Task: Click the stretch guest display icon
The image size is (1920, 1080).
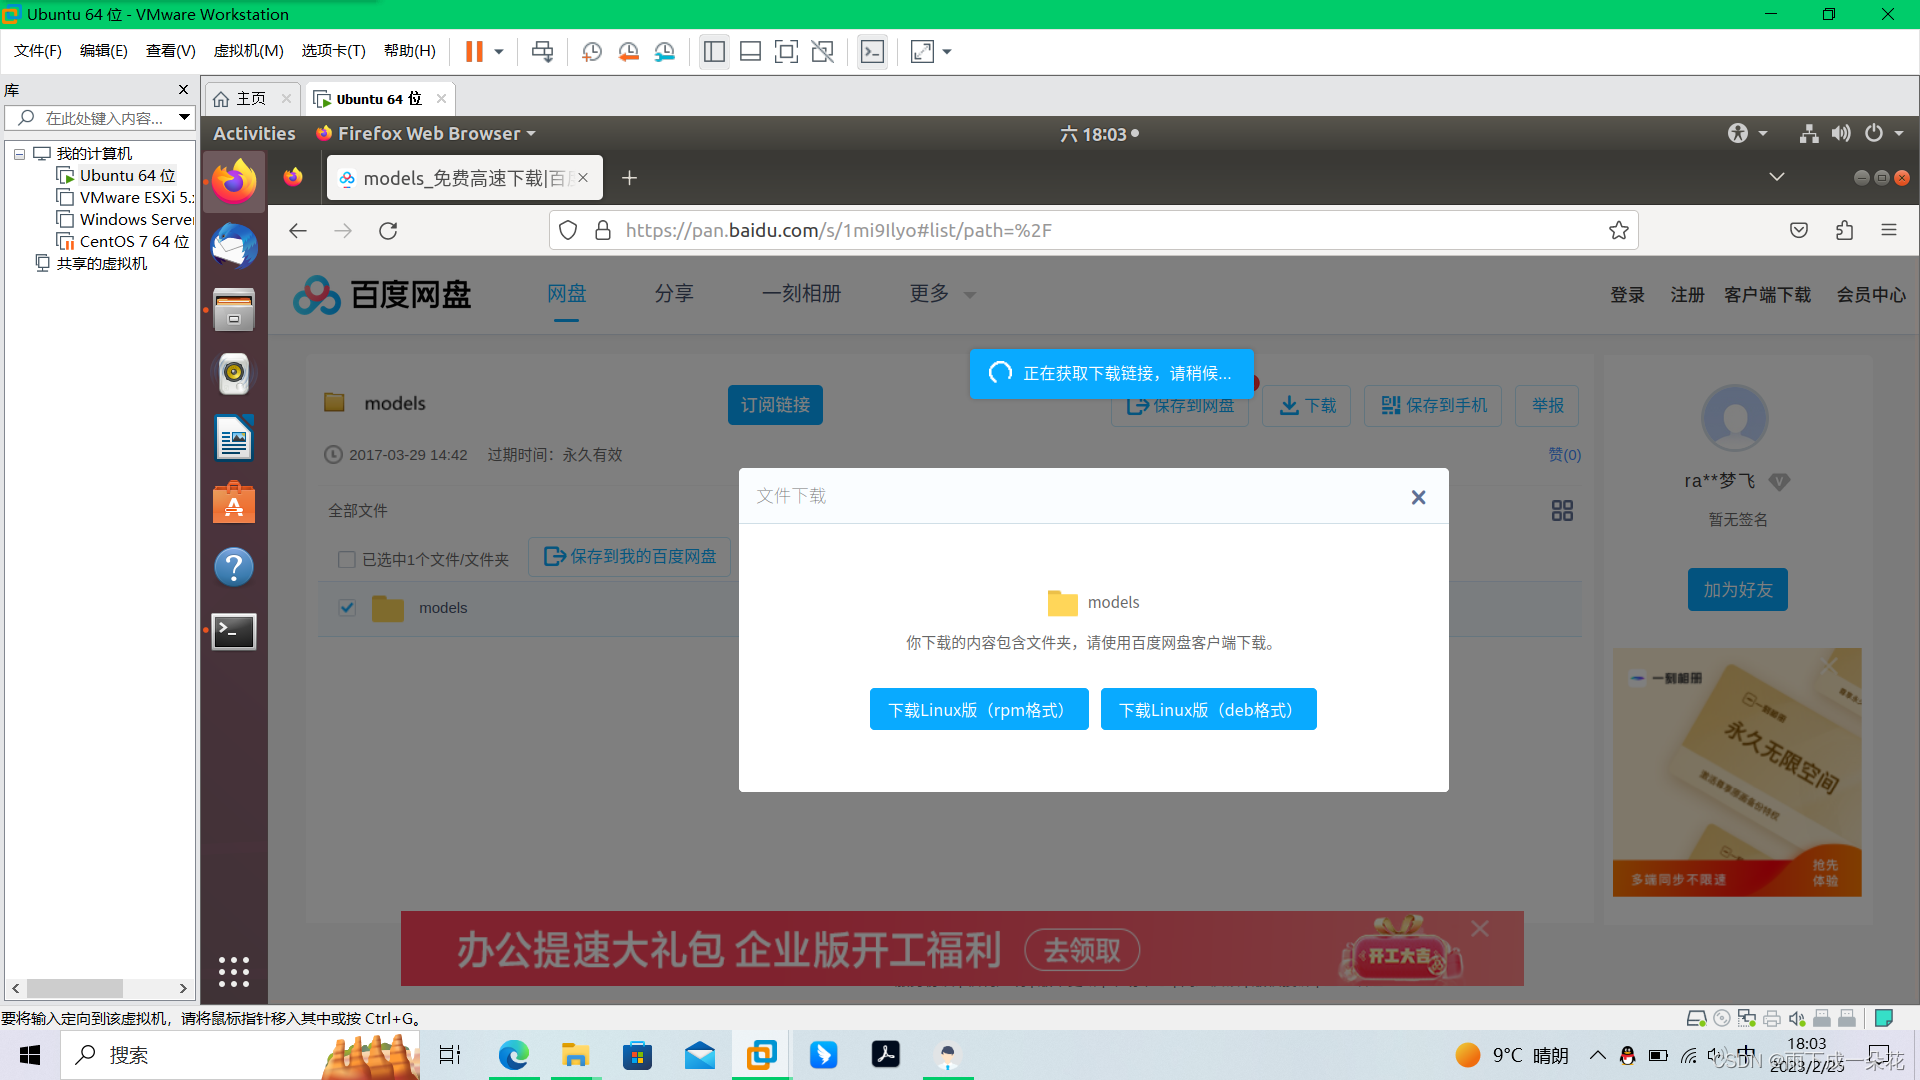Action: pos(922,51)
